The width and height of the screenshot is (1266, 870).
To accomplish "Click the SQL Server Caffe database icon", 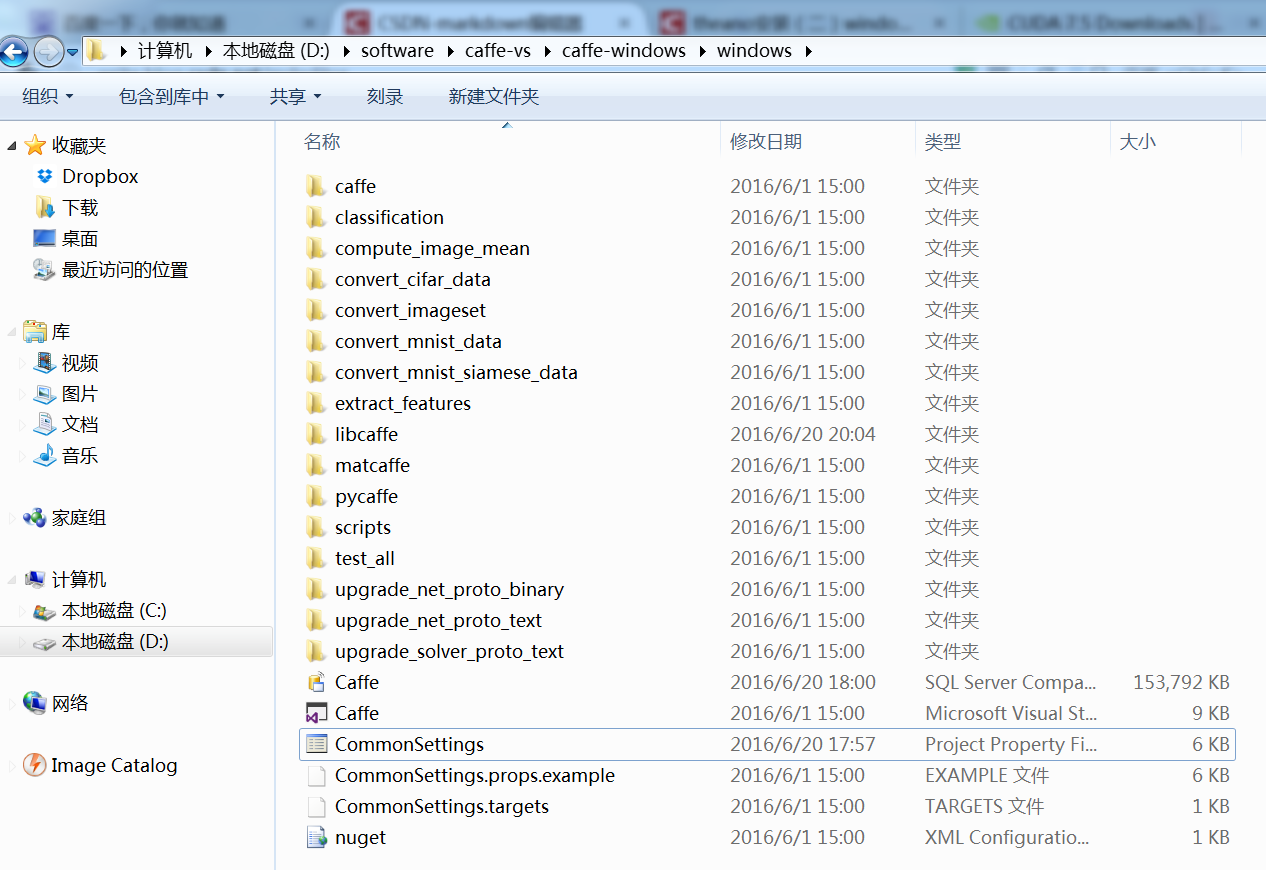I will (316, 682).
